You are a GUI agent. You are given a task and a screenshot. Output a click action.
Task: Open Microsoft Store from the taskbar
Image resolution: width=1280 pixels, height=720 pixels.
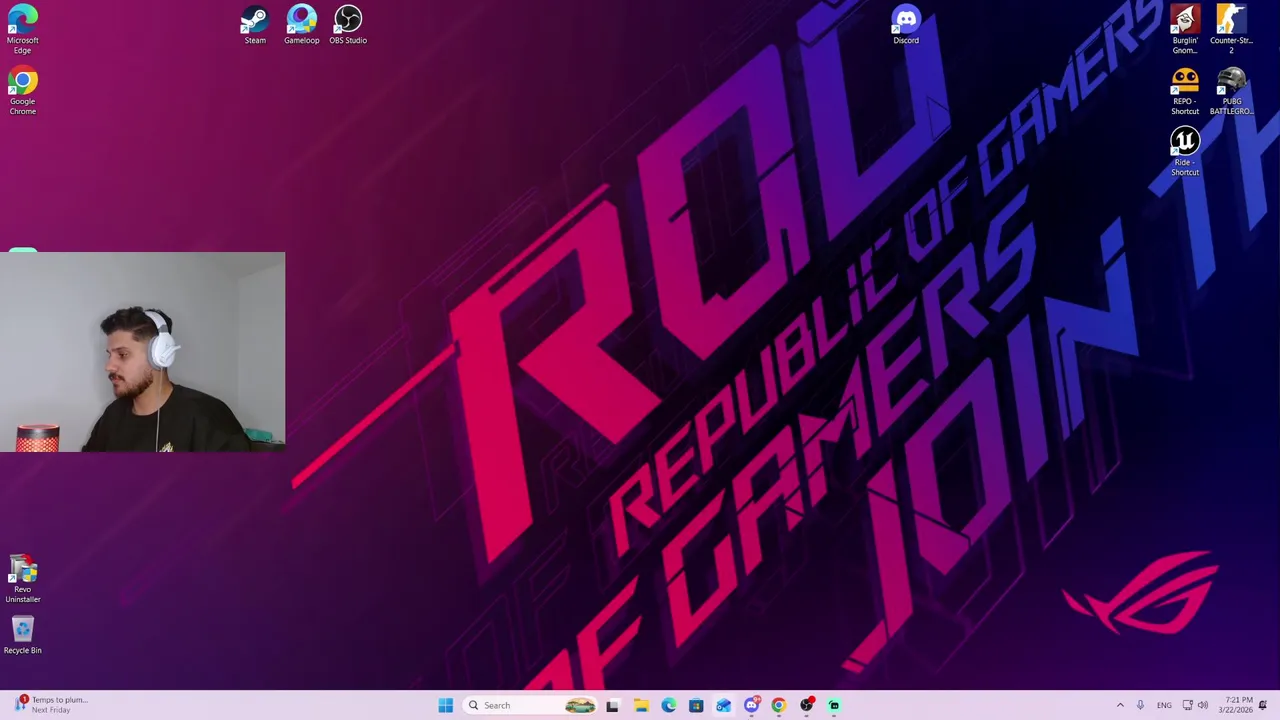(x=696, y=705)
